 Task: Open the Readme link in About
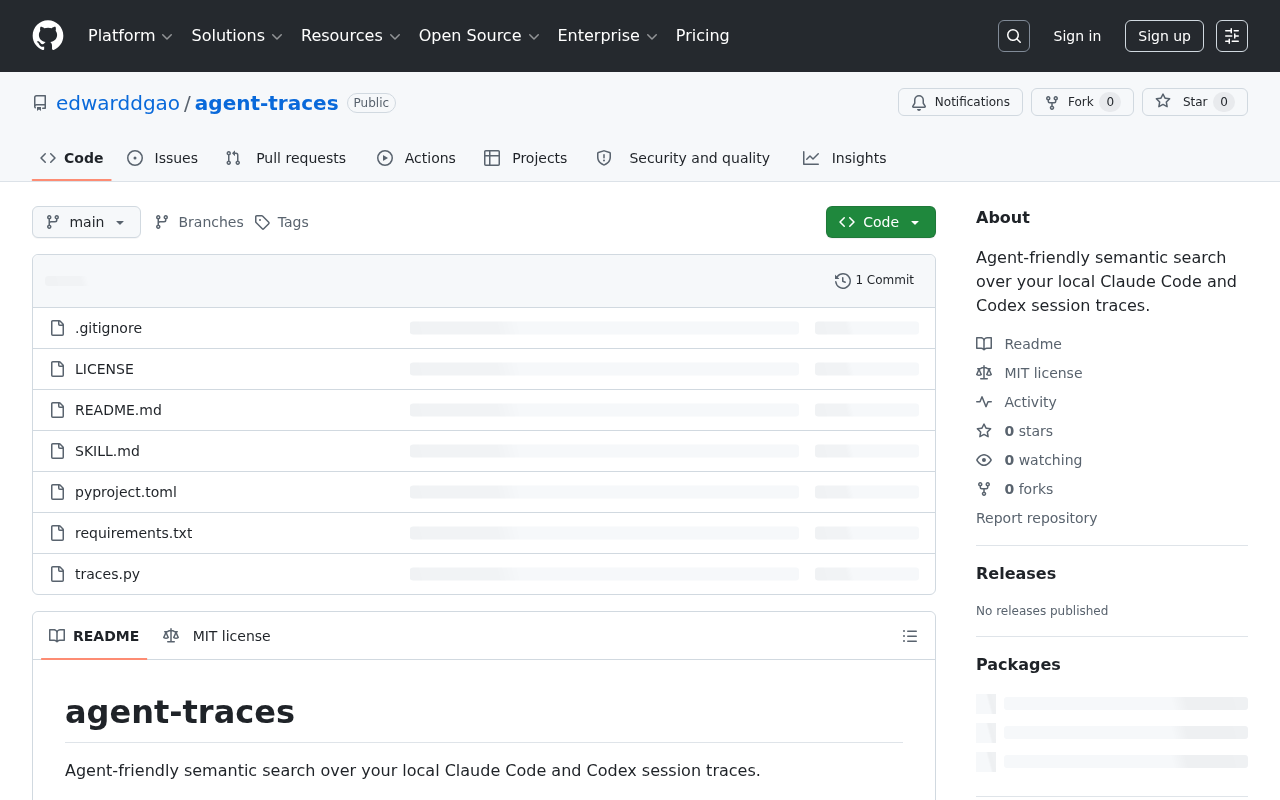tap(1019, 344)
